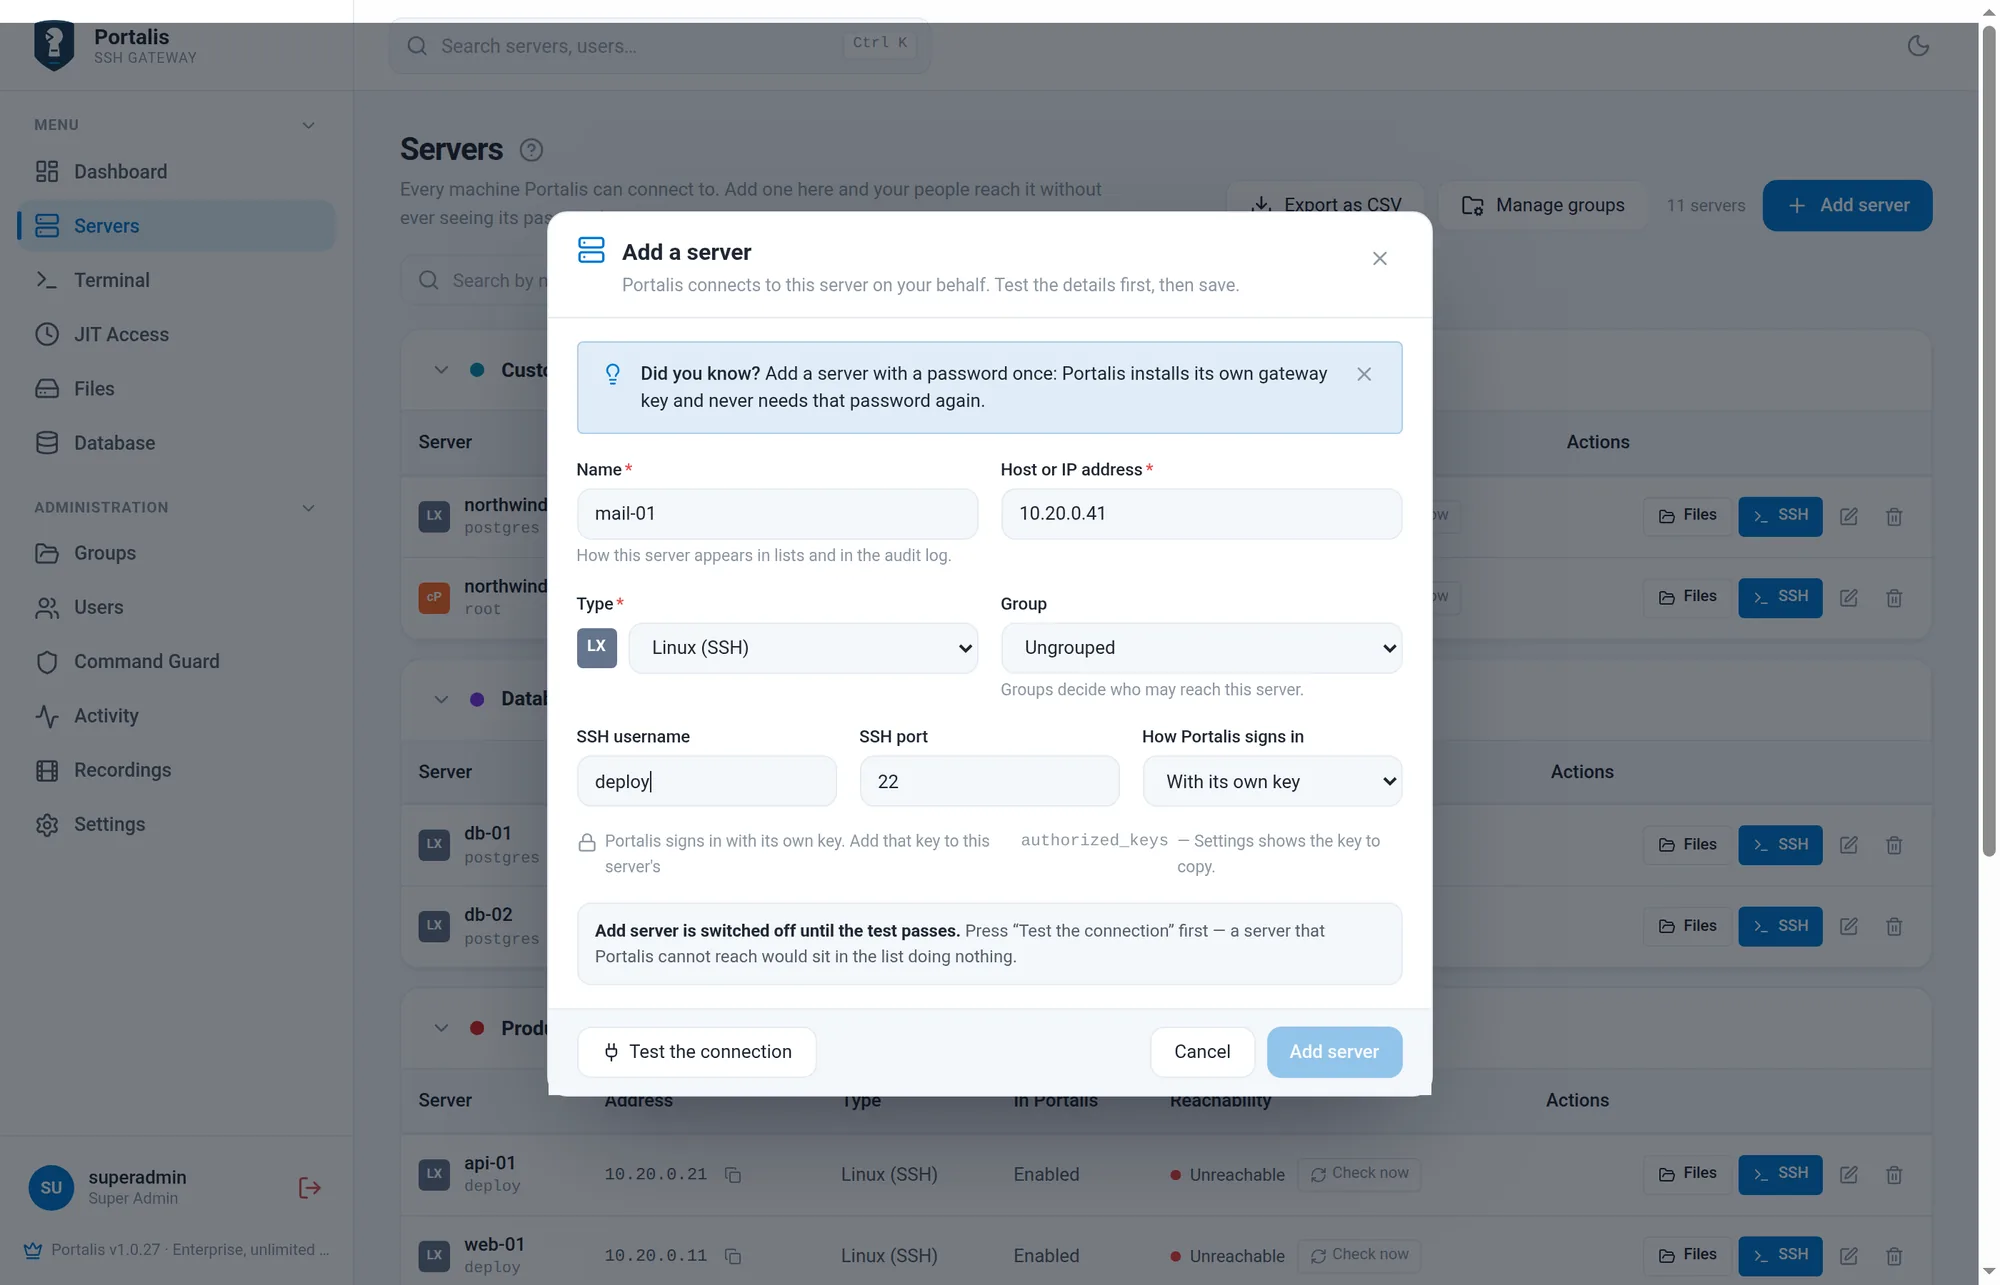2000x1285 pixels.
Task: Delete the web-01 server
Action: [x=1894, y=1256]
